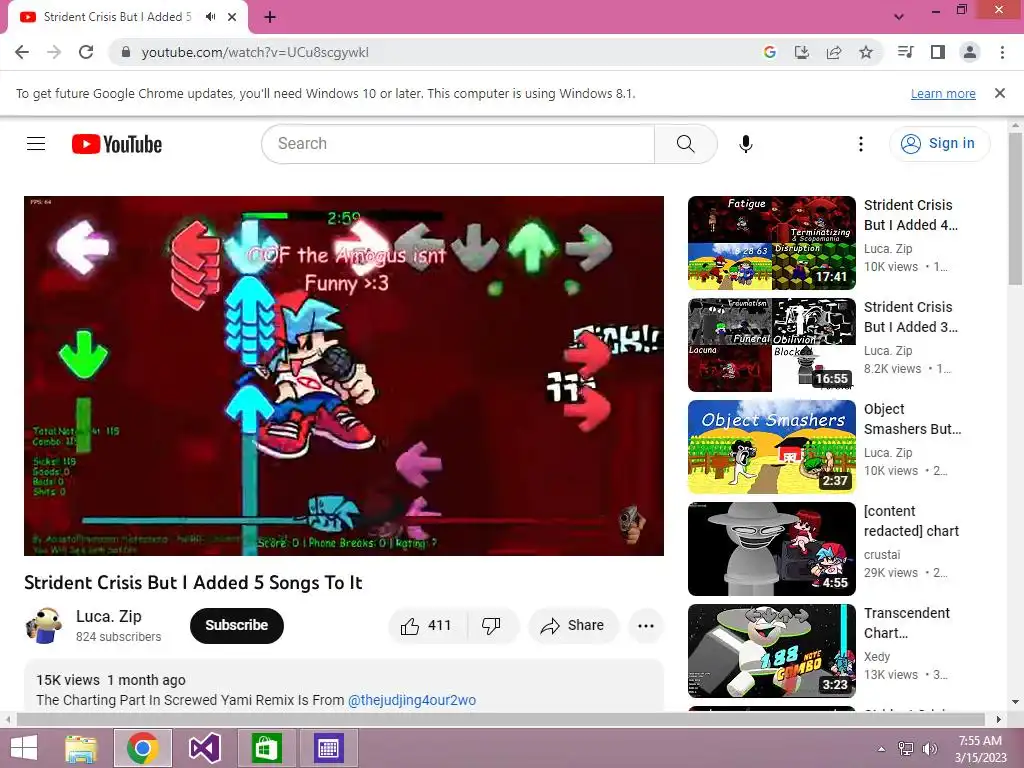Open the Windows Start button
Viewport: 1024px width, 768px height.
coord(24,748)
